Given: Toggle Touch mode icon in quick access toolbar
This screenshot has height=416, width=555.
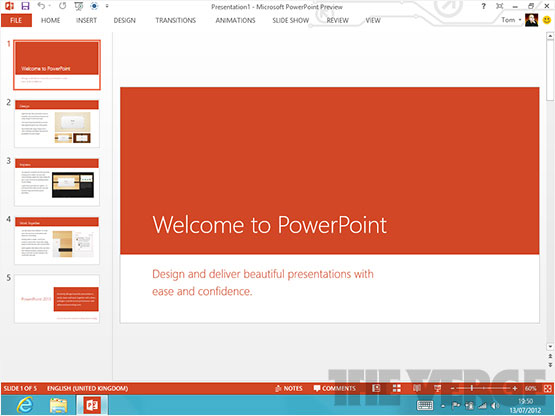Looking at the screenshot, I should click(94, 6).
